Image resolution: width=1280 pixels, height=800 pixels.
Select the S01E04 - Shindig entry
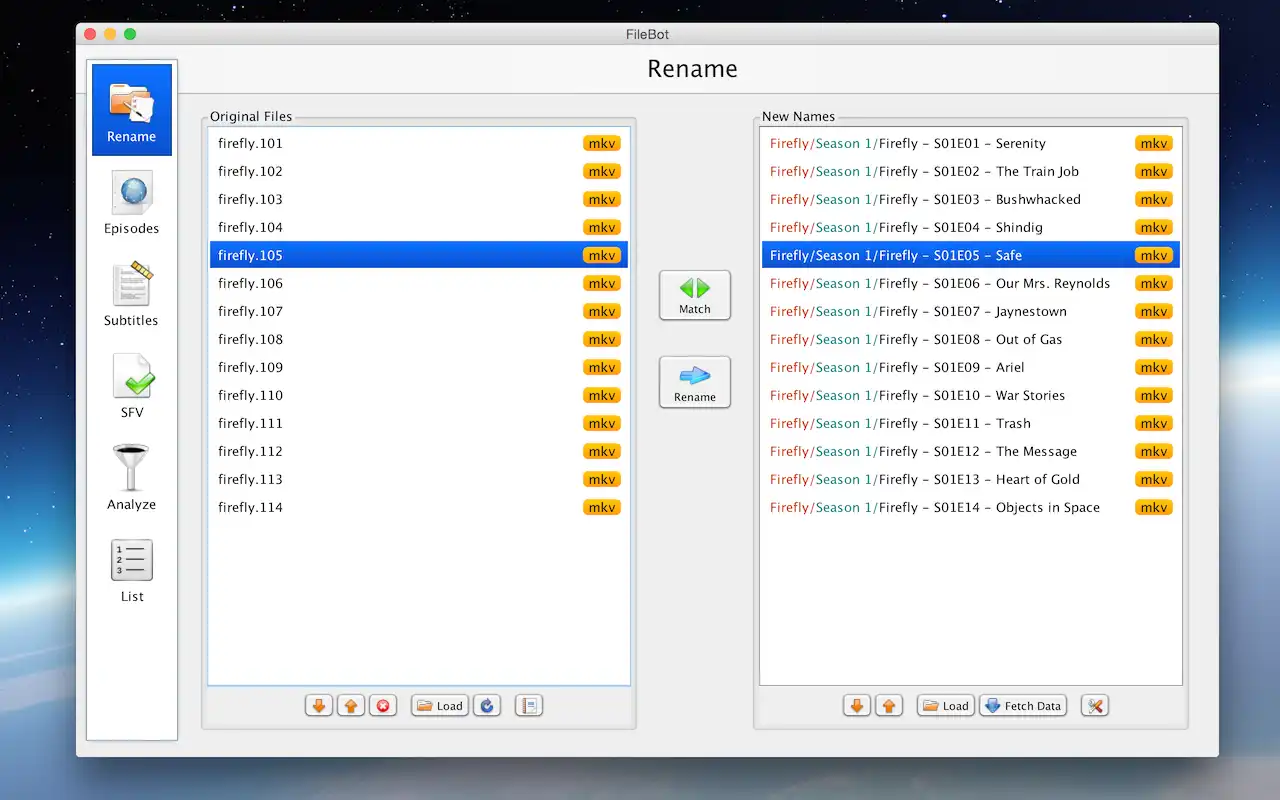tap(971, 227)
